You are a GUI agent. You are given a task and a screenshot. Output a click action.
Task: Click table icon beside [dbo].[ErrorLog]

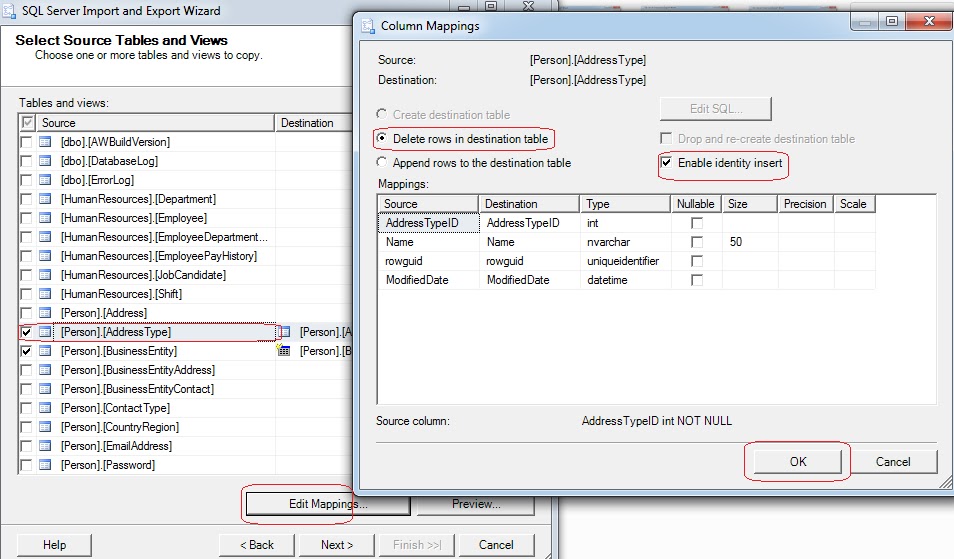point(45,179)
